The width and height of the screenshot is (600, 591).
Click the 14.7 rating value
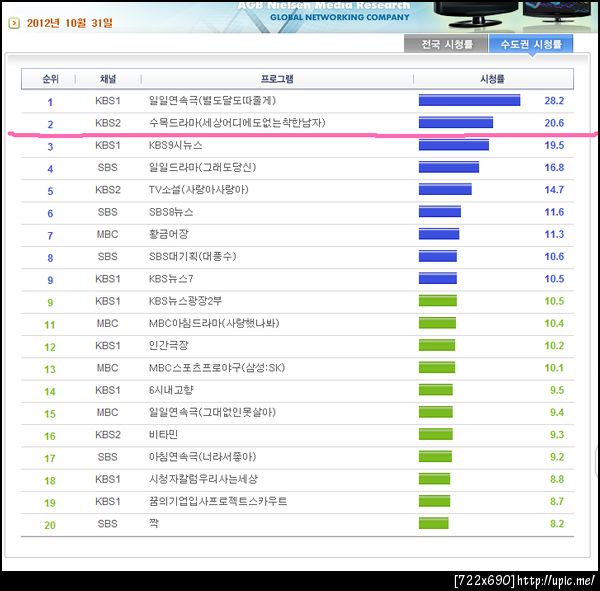(x=554, y=189)
